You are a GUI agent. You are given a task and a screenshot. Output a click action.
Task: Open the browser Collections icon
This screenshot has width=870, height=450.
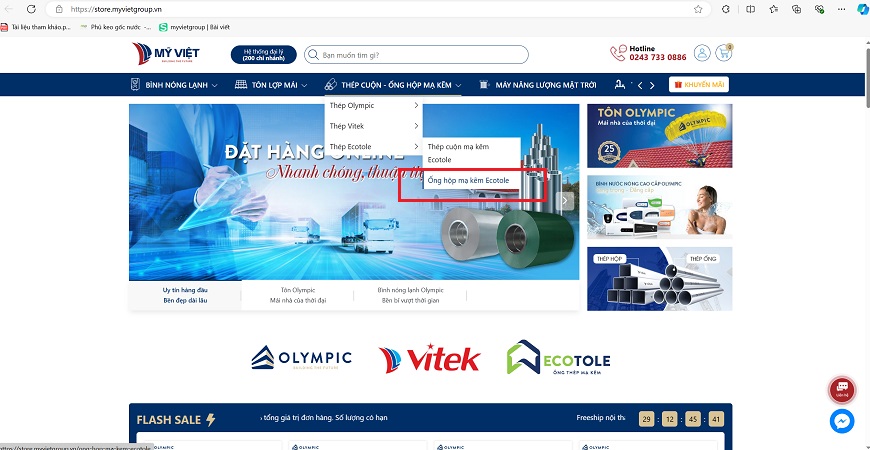click(796, 9)
